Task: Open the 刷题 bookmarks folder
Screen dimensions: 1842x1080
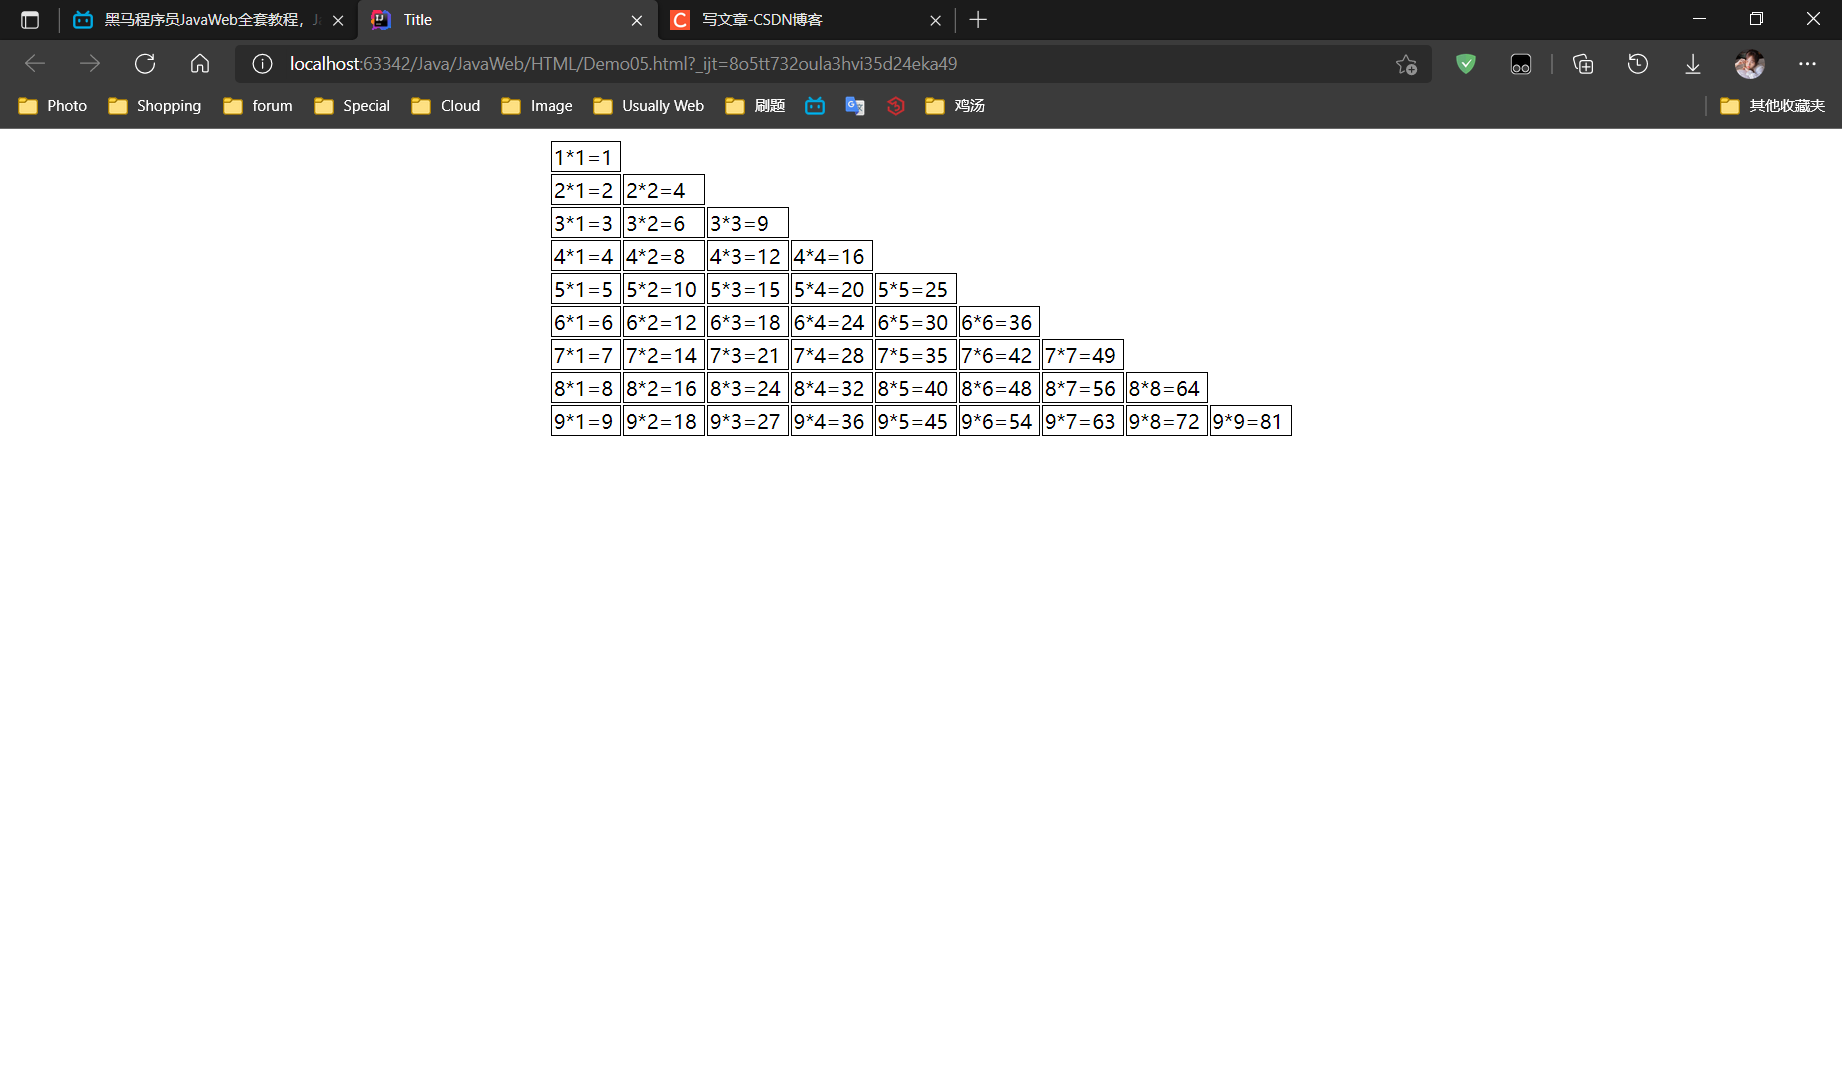Action: (756, 106)
